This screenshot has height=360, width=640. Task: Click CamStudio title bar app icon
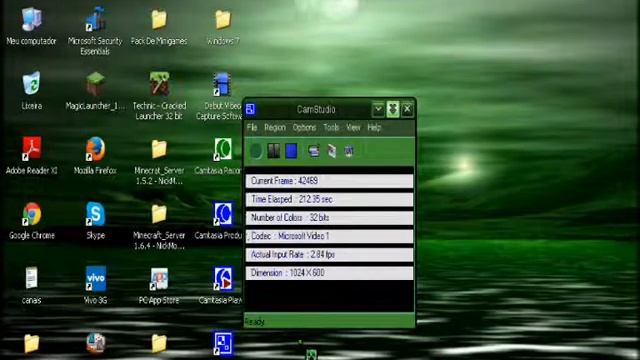tap(251, 109)
